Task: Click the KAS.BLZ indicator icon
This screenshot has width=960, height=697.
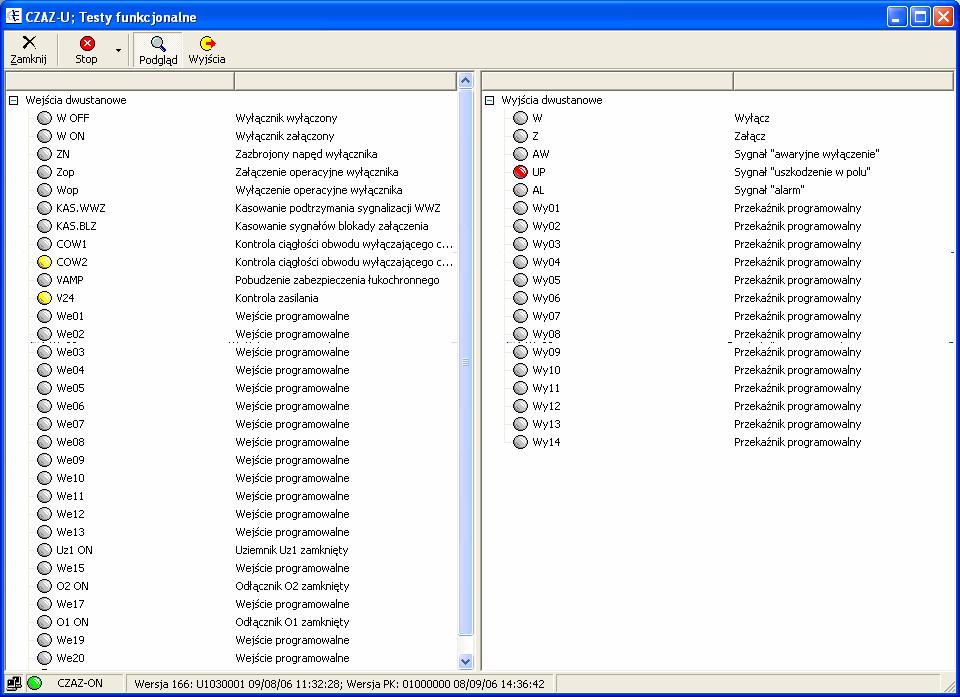Action: tap(44, 226)
